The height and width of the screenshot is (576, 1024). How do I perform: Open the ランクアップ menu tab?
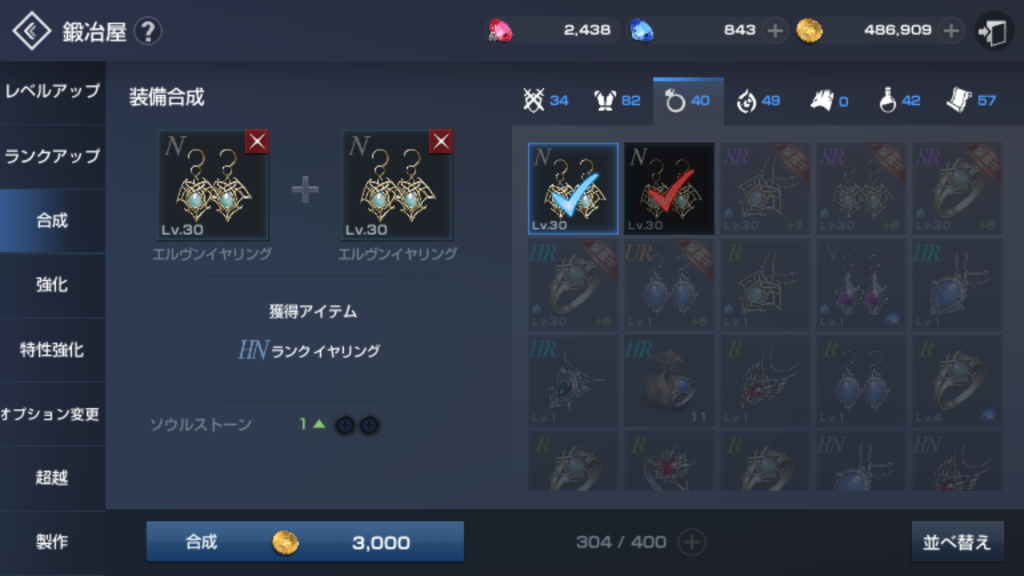[x=52, y=157]
